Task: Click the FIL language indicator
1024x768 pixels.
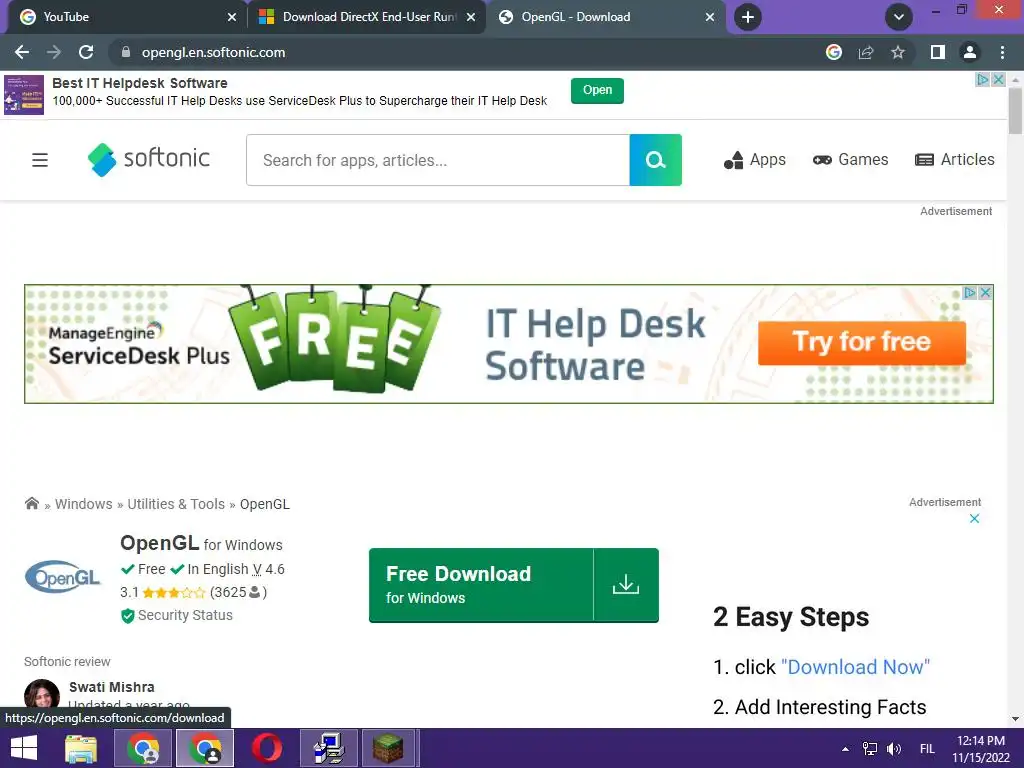Action: point(927,749)
